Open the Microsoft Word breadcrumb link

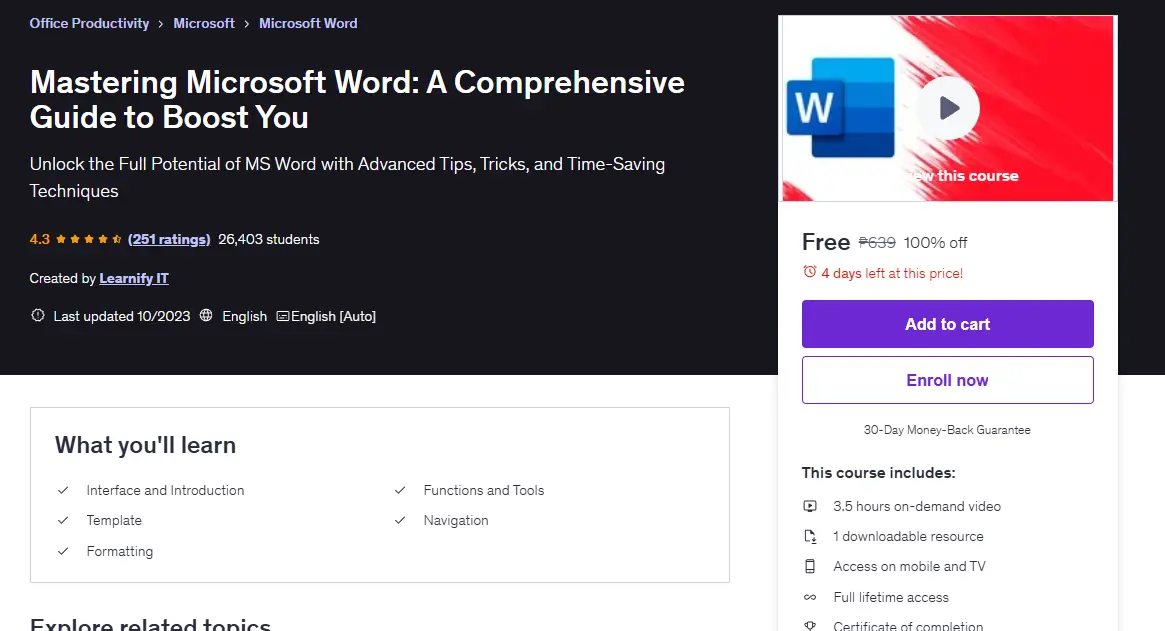tap(308, 23)
